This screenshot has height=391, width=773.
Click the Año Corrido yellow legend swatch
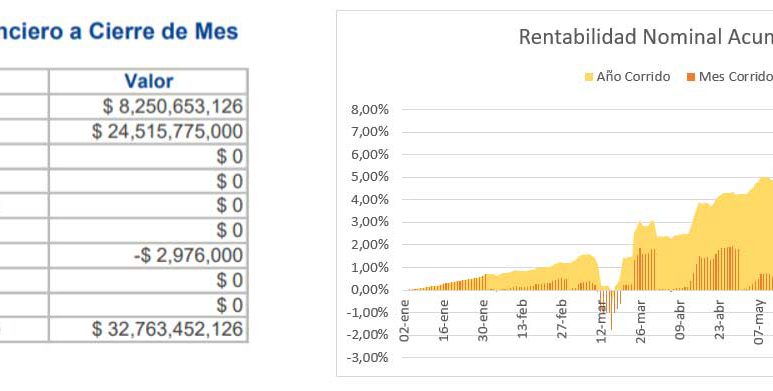(x=589, y=77)
